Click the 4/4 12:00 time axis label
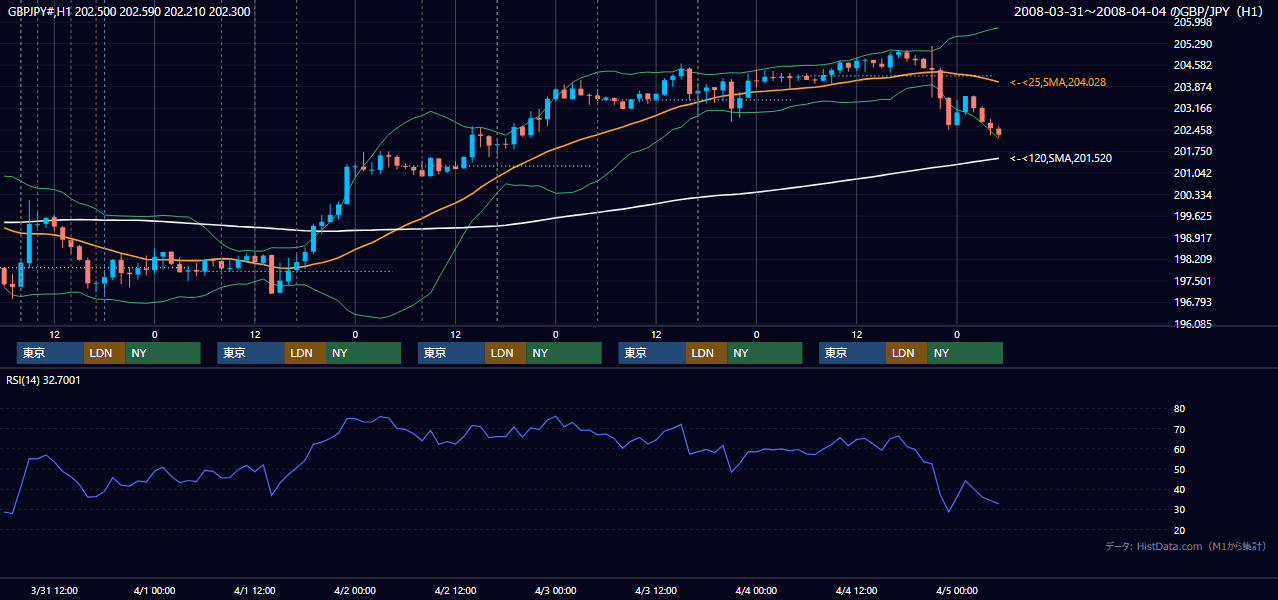1278x600 pixels. [x=857, y=590]
